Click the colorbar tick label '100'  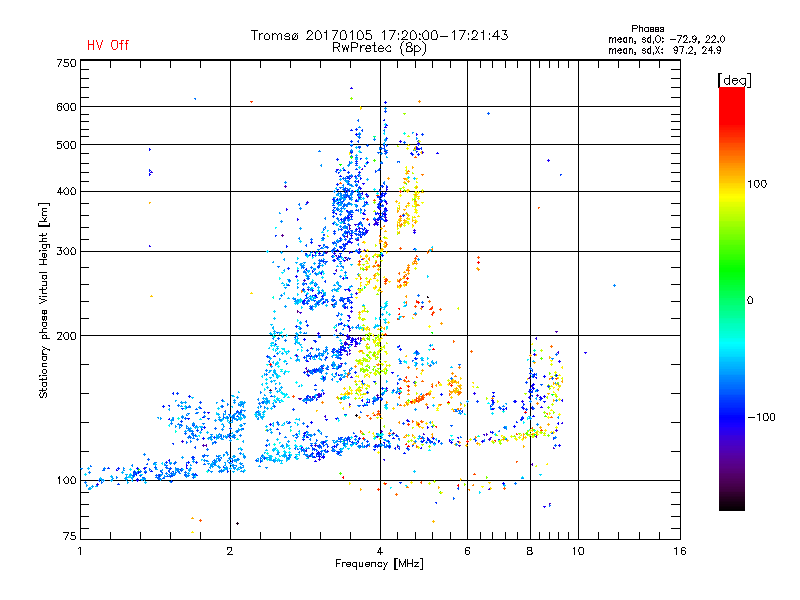click(x=757, y=184)
